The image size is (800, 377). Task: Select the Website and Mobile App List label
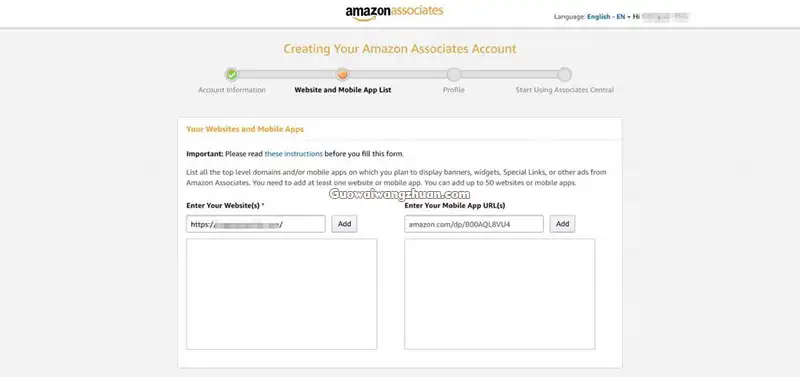343,90
